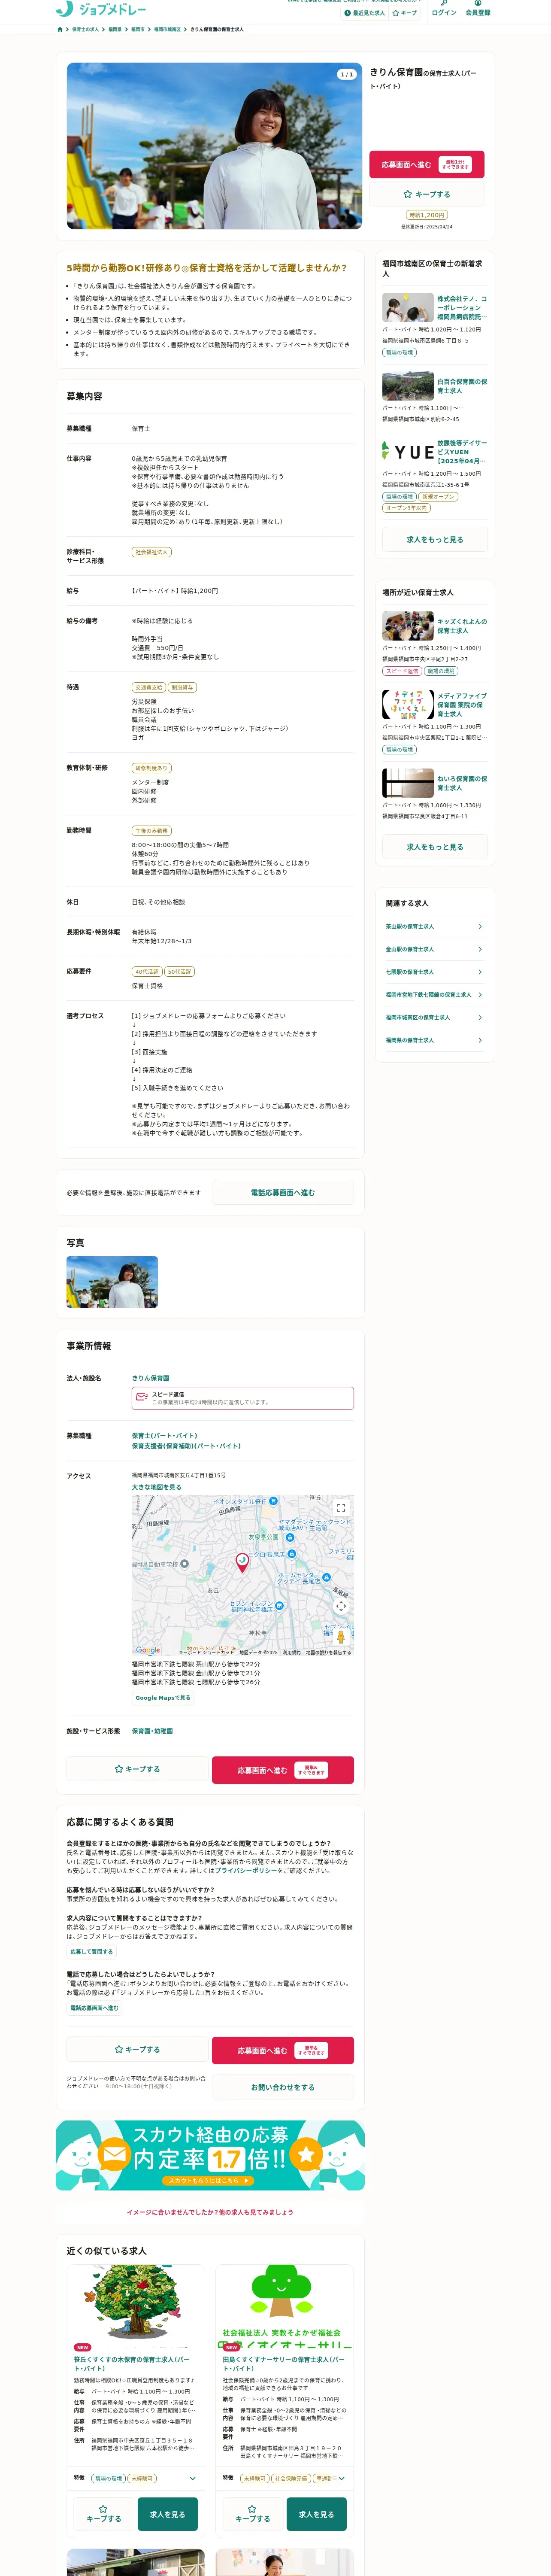
Task: Click キープする below the FAQ
Action: point(137,2049)
